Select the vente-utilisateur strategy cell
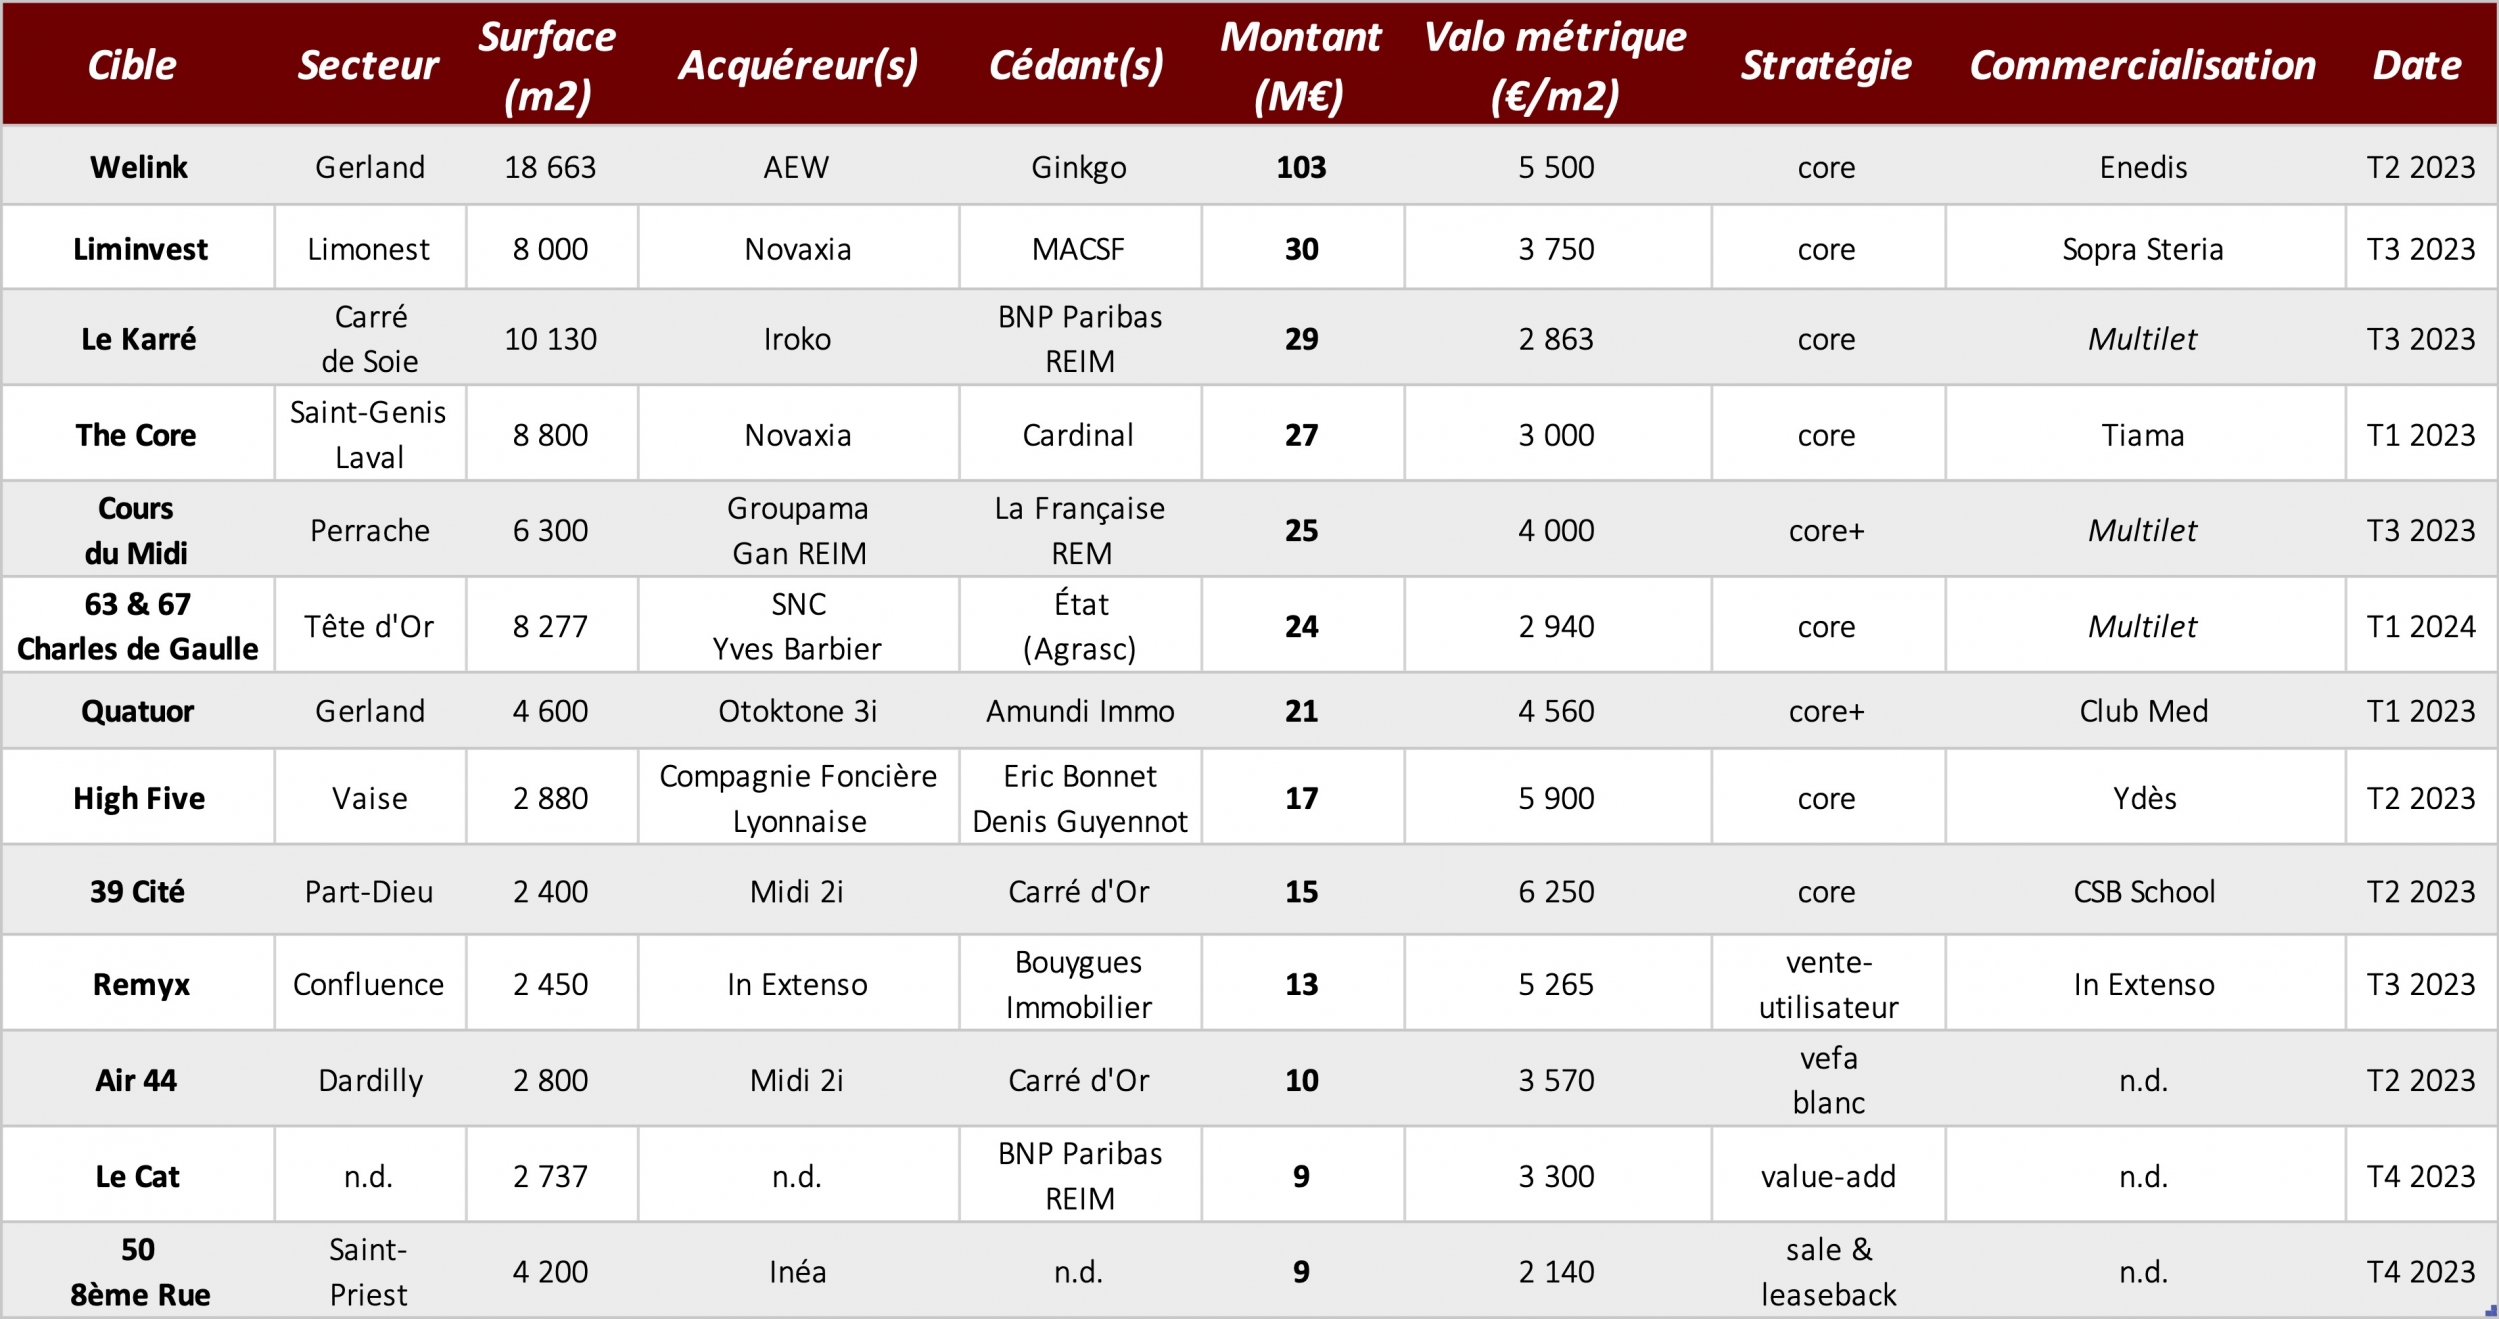 click(x=1827, y=985)
